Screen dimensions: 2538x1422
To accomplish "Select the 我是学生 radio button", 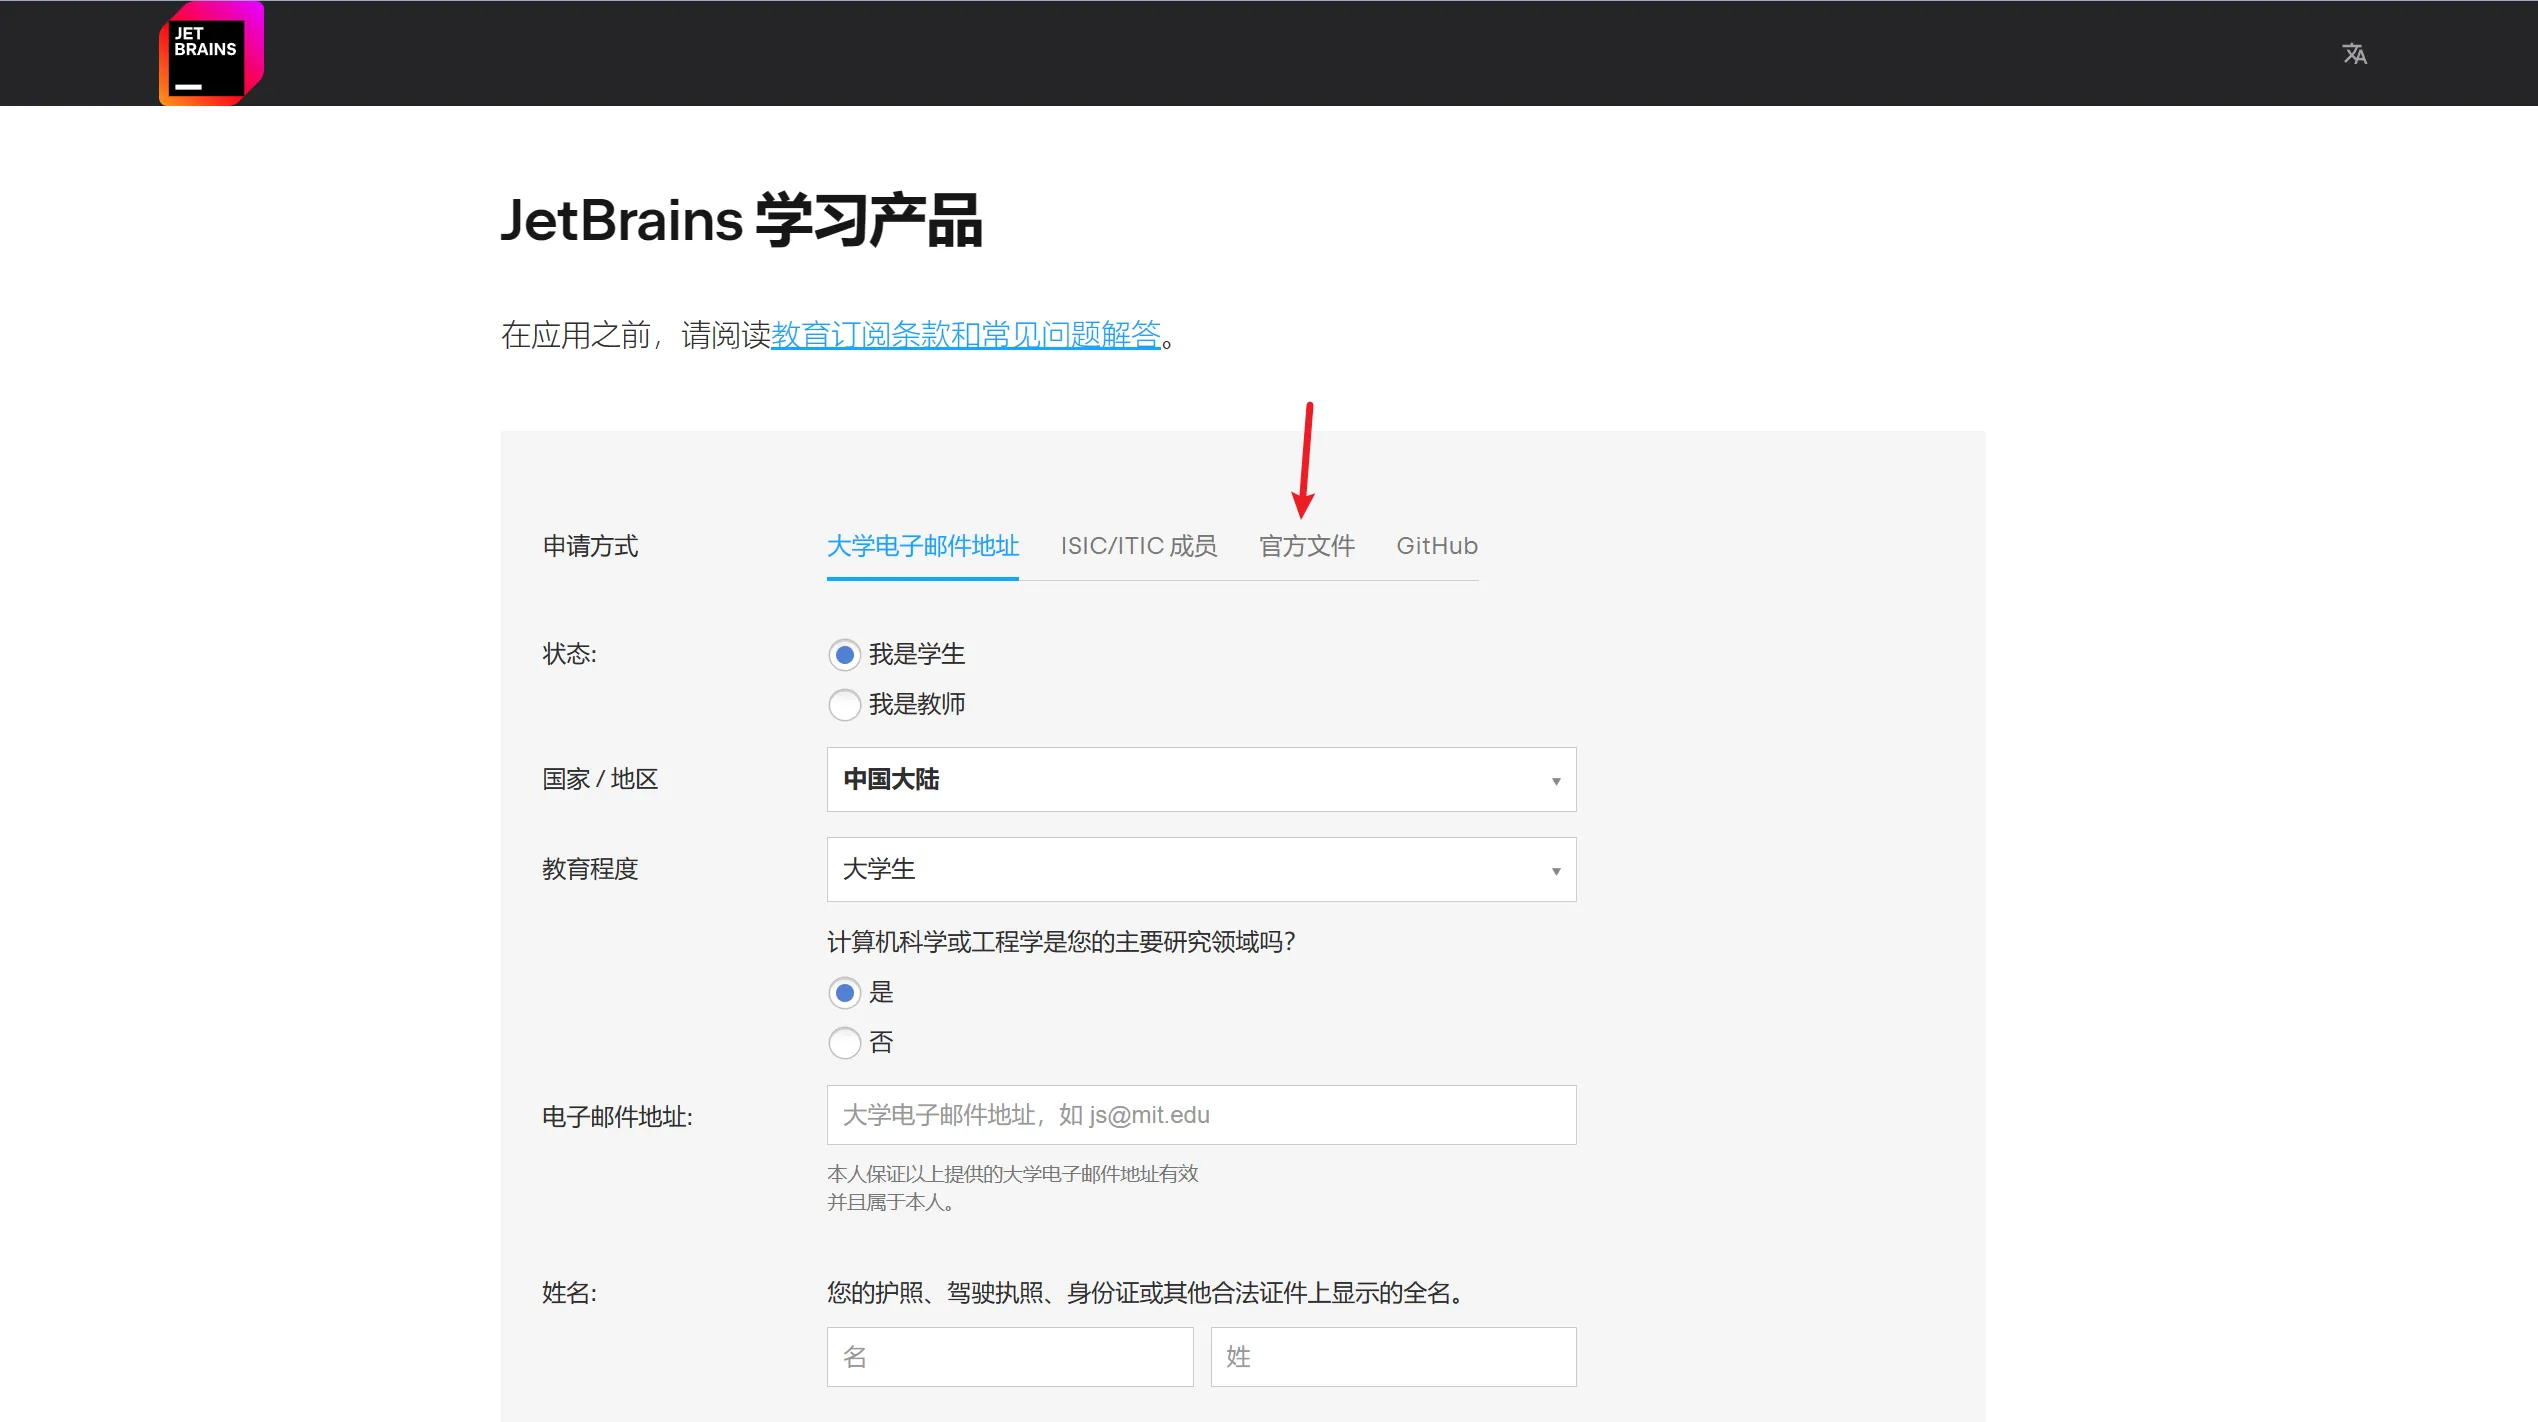I will 844,655.
